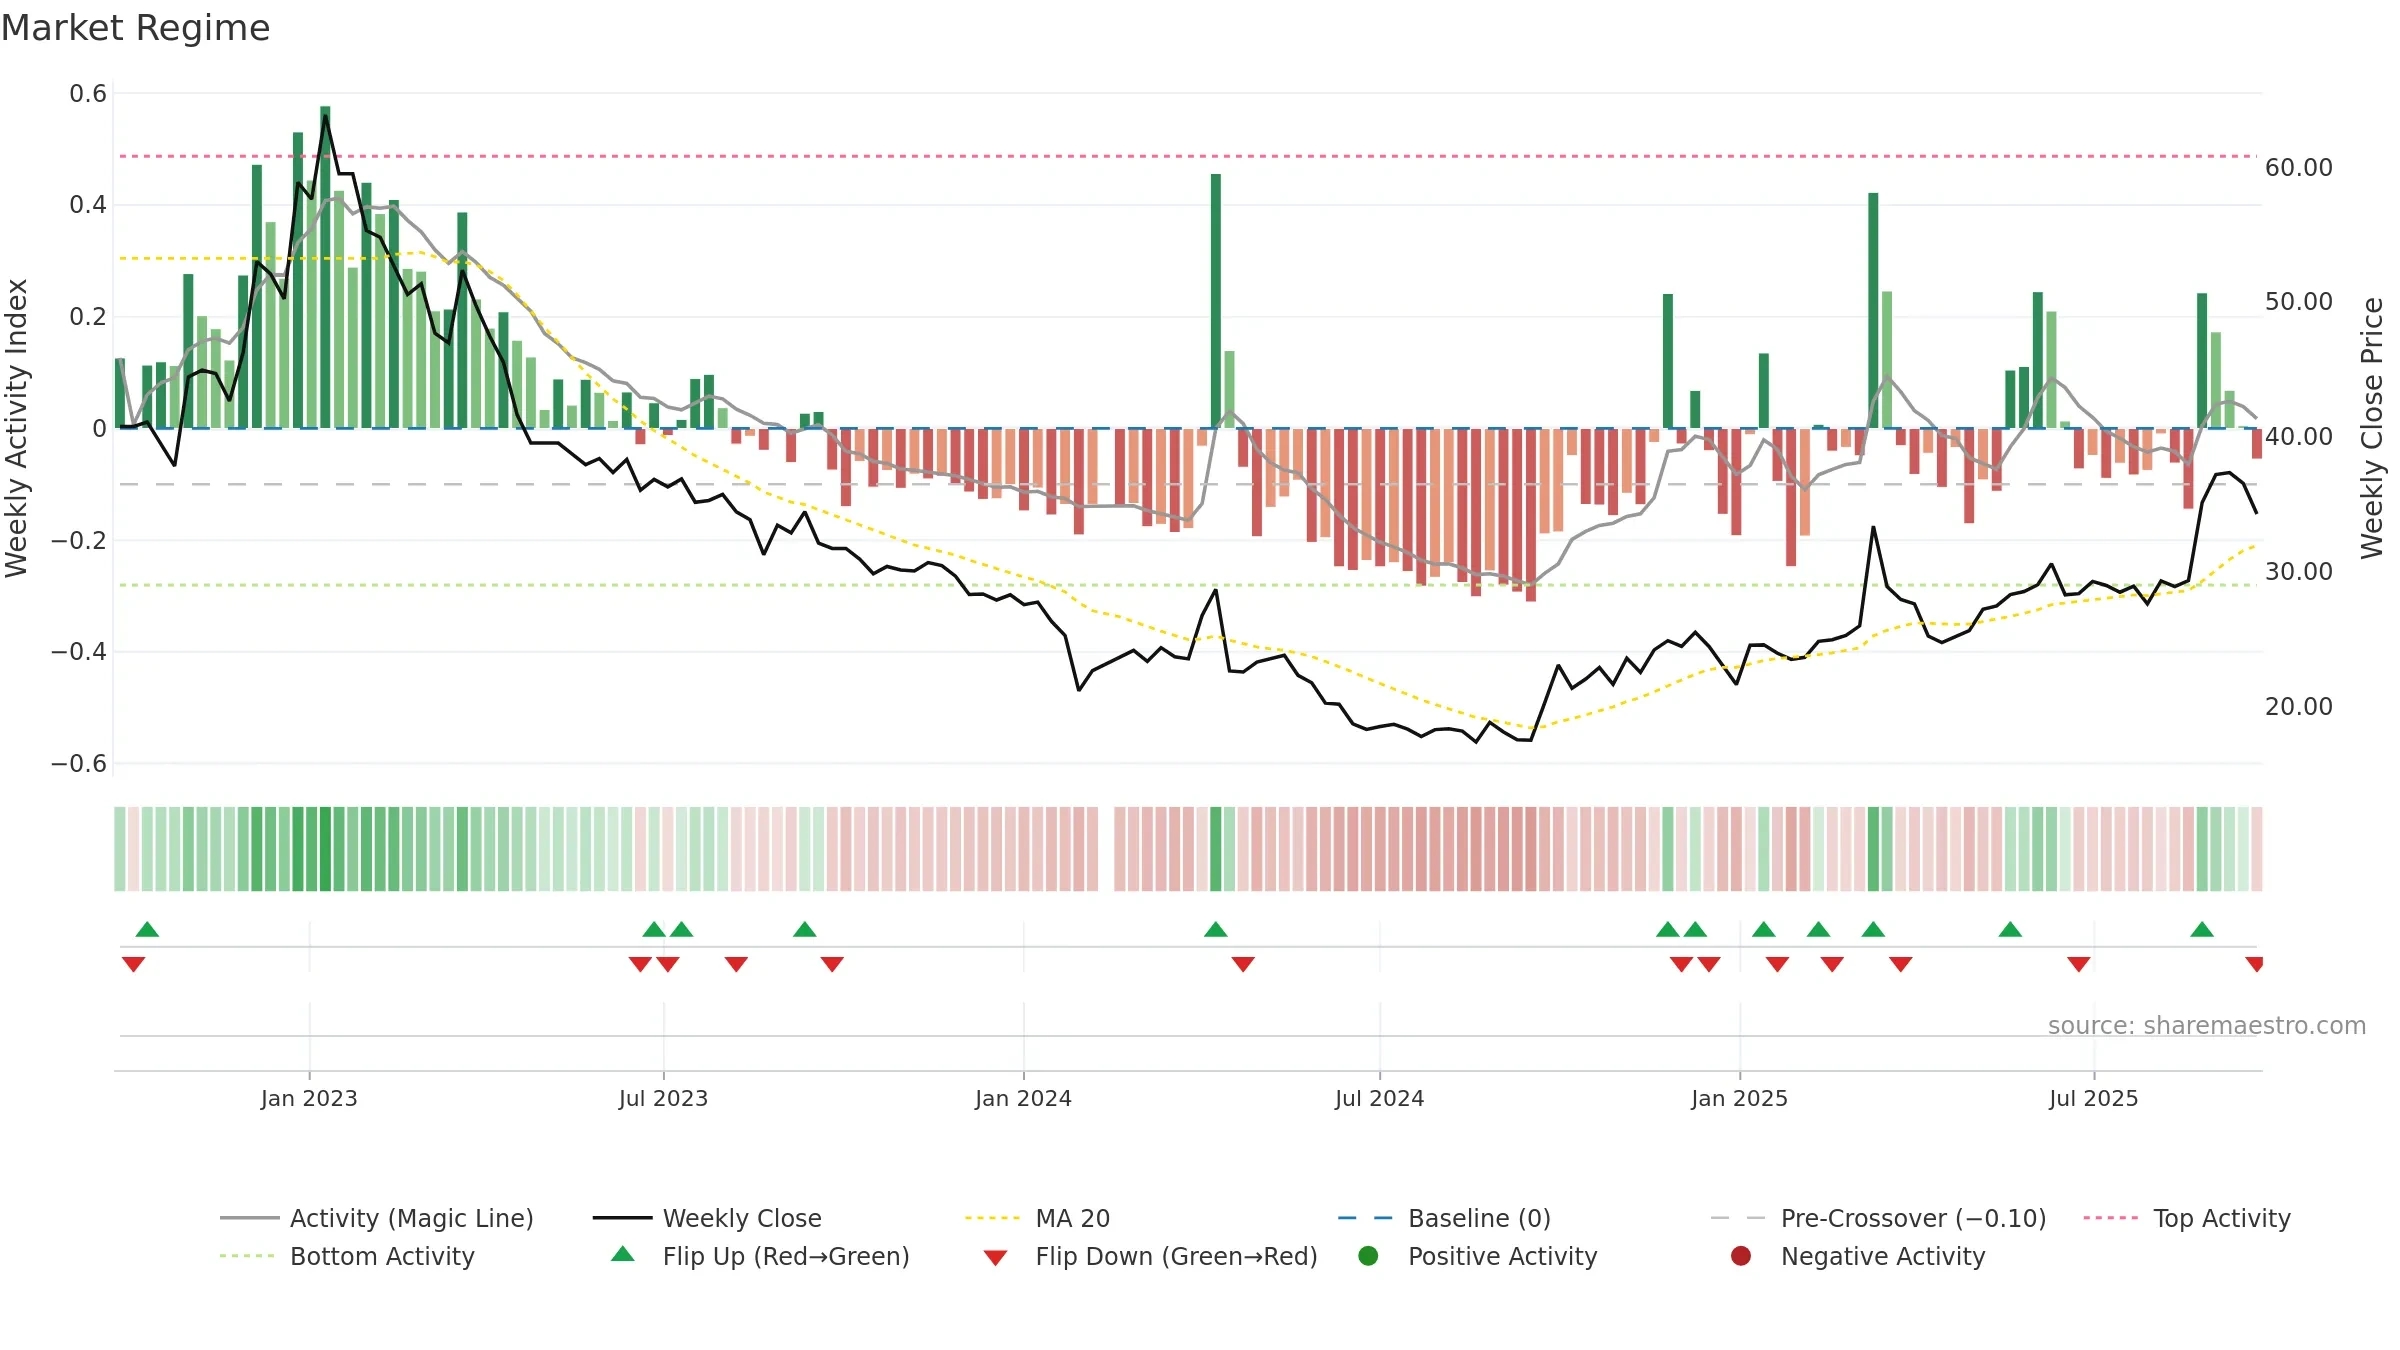This screenshot has height=1350, width=2400.
Task: Toggle Activity (Magic Line) legend entry
Action: pos(377,1218)
